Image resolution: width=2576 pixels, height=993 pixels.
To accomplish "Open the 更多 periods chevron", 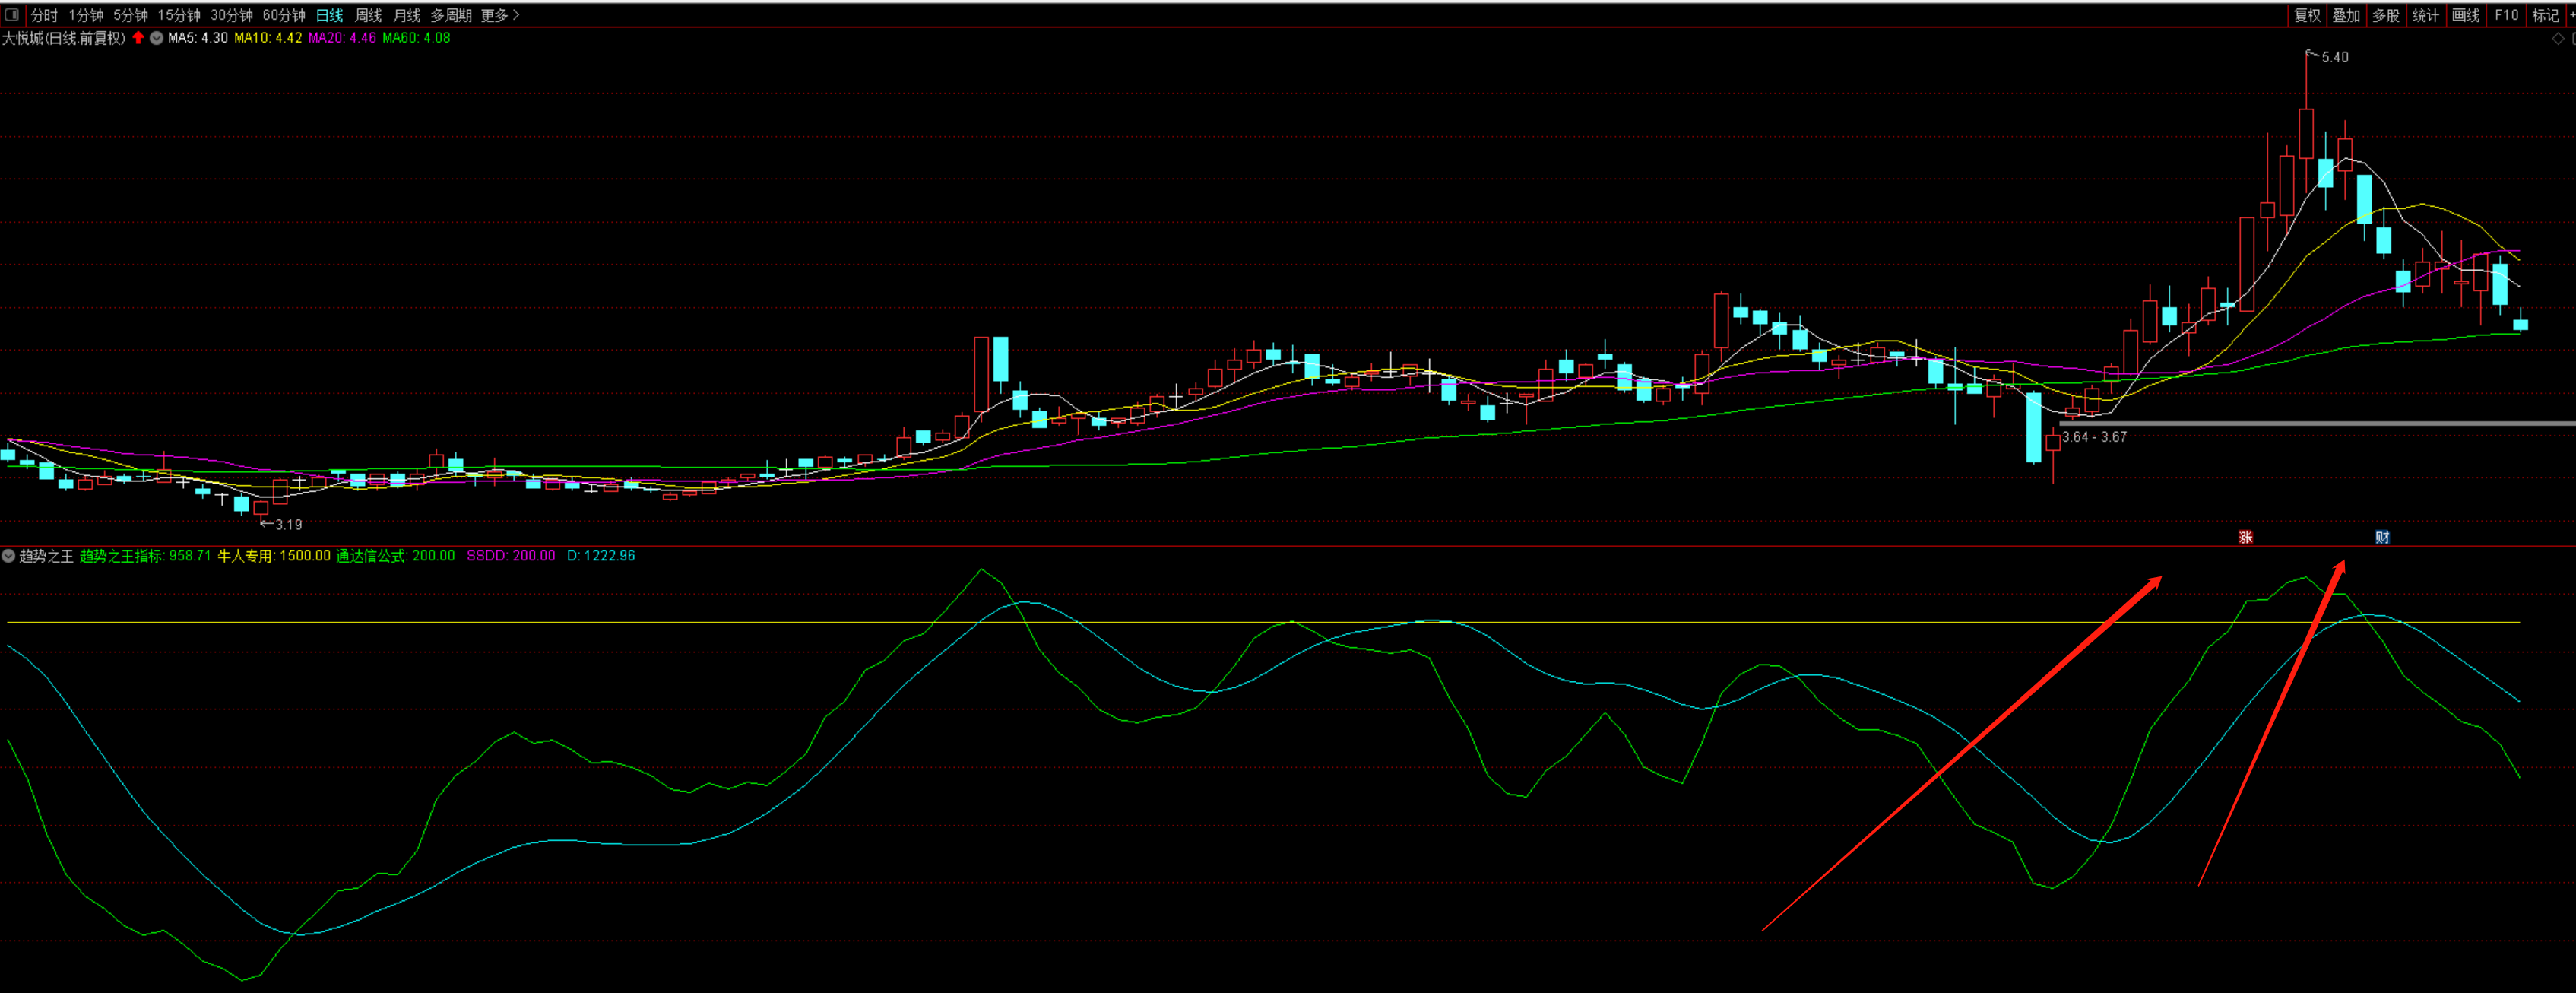I will click(516, 15).
